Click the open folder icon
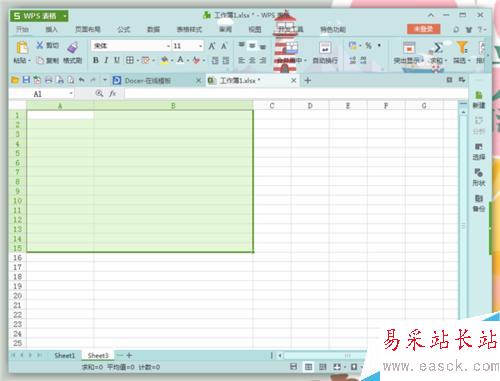Viewport: 500px width, 381px height. pyautogui.click(x=15, y=80)
